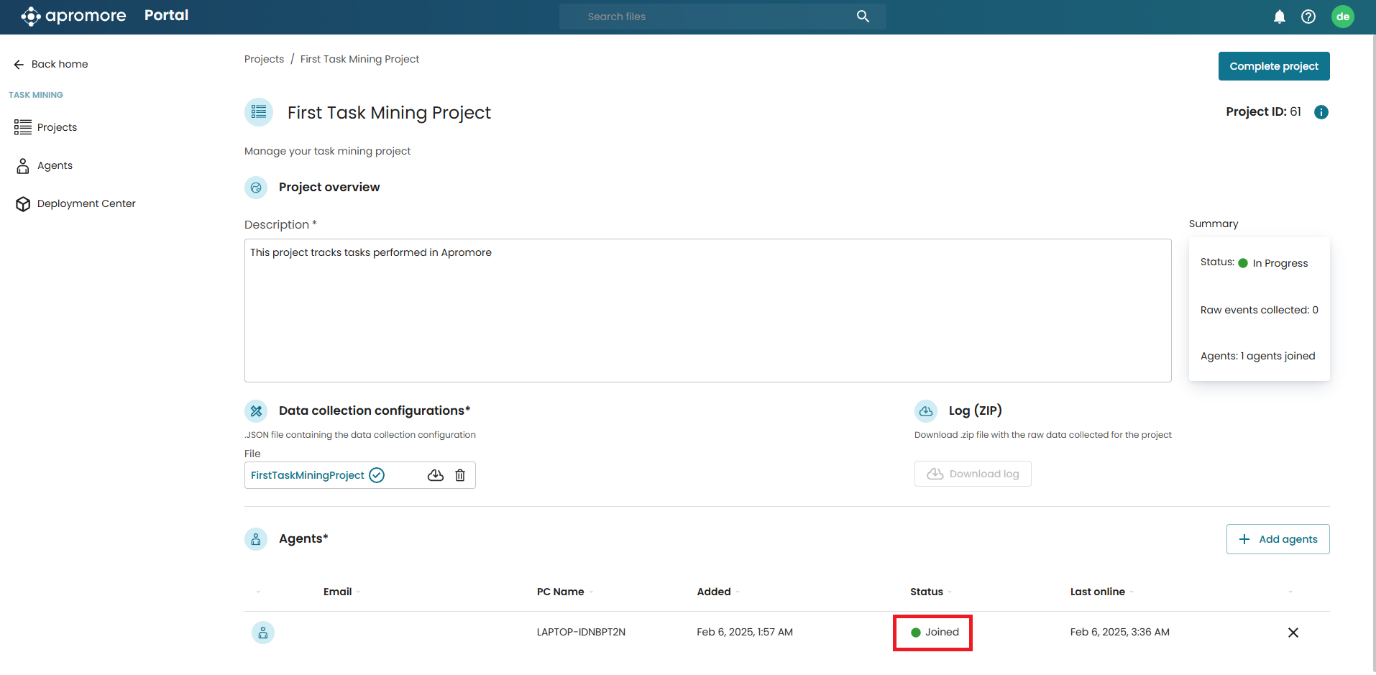Screen dimensions: 1376x675
Task: Click the Projects breadcrumb link
Action: tap(264, 59)
